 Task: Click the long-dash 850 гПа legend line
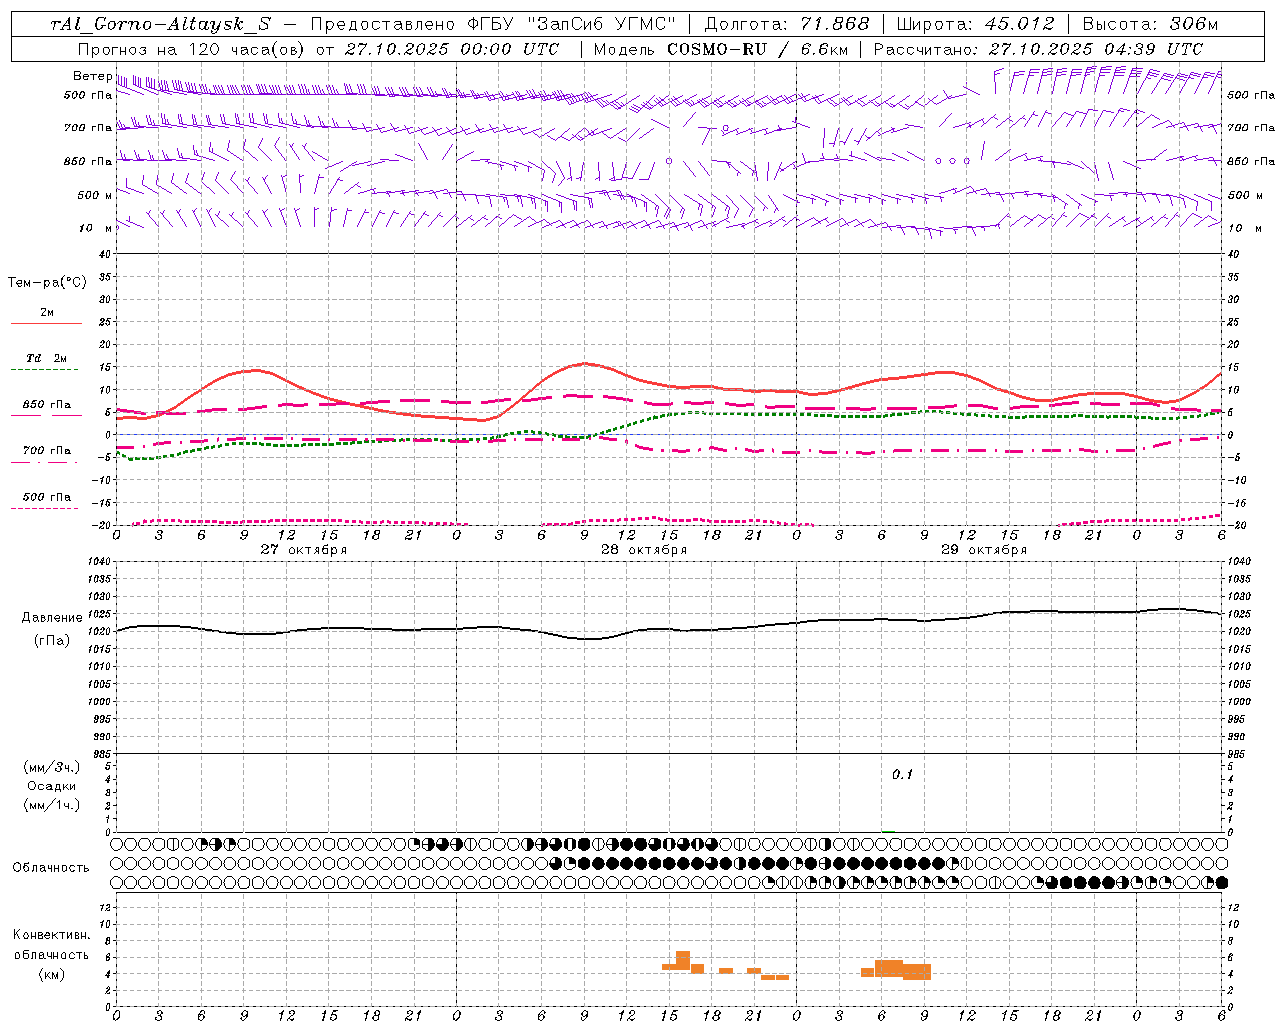click(46, 416)
